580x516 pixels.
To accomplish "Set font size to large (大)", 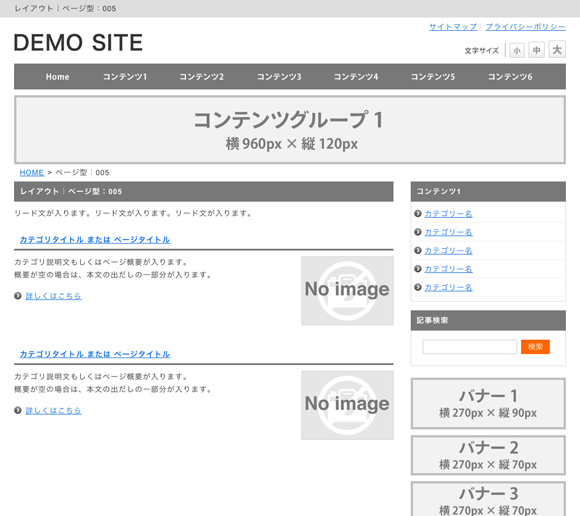I will coord(557,49).
